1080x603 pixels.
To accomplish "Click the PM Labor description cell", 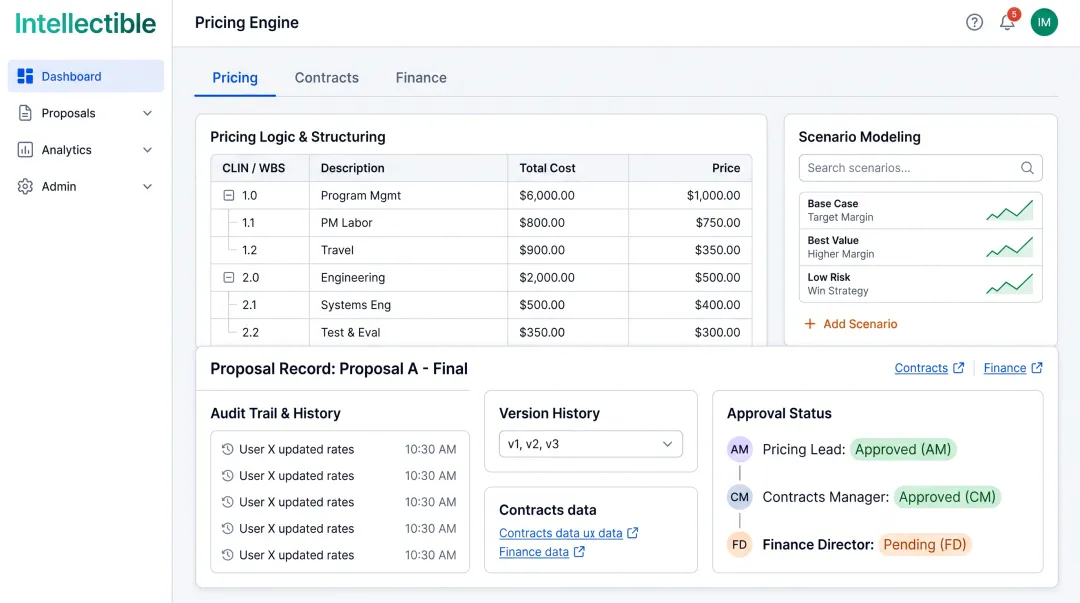I will coord(408,223).
